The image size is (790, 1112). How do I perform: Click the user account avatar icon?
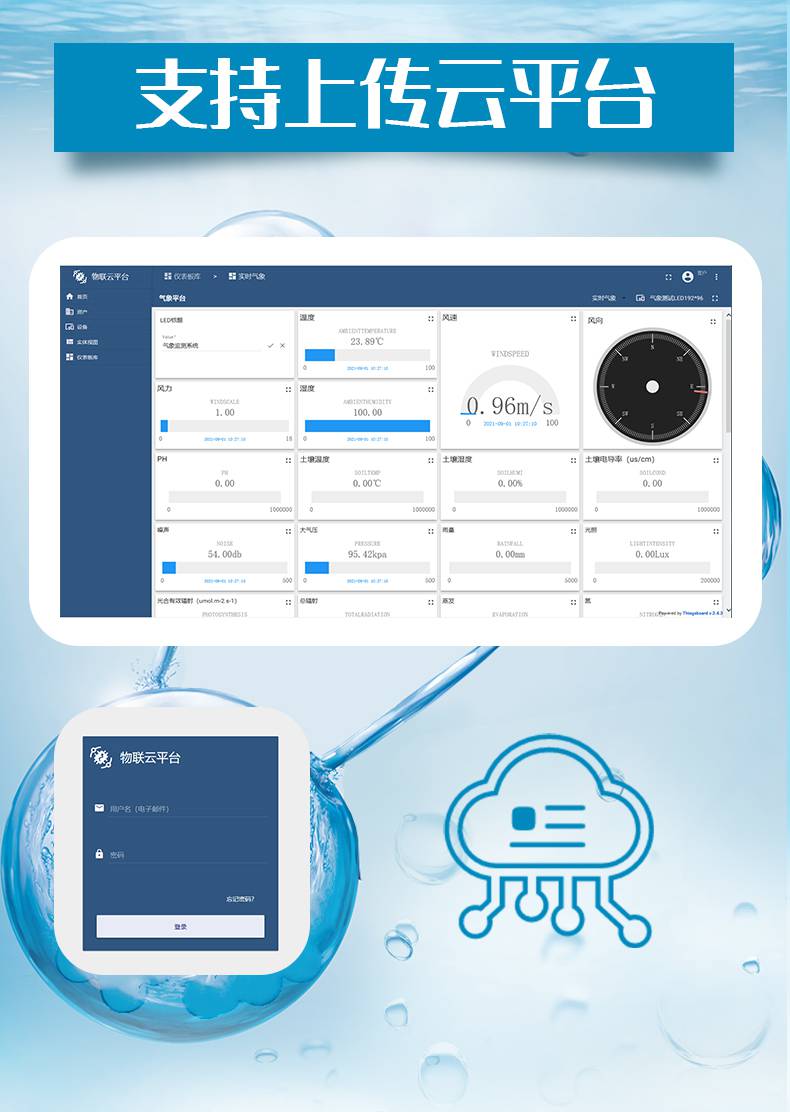tap(687, 277)
